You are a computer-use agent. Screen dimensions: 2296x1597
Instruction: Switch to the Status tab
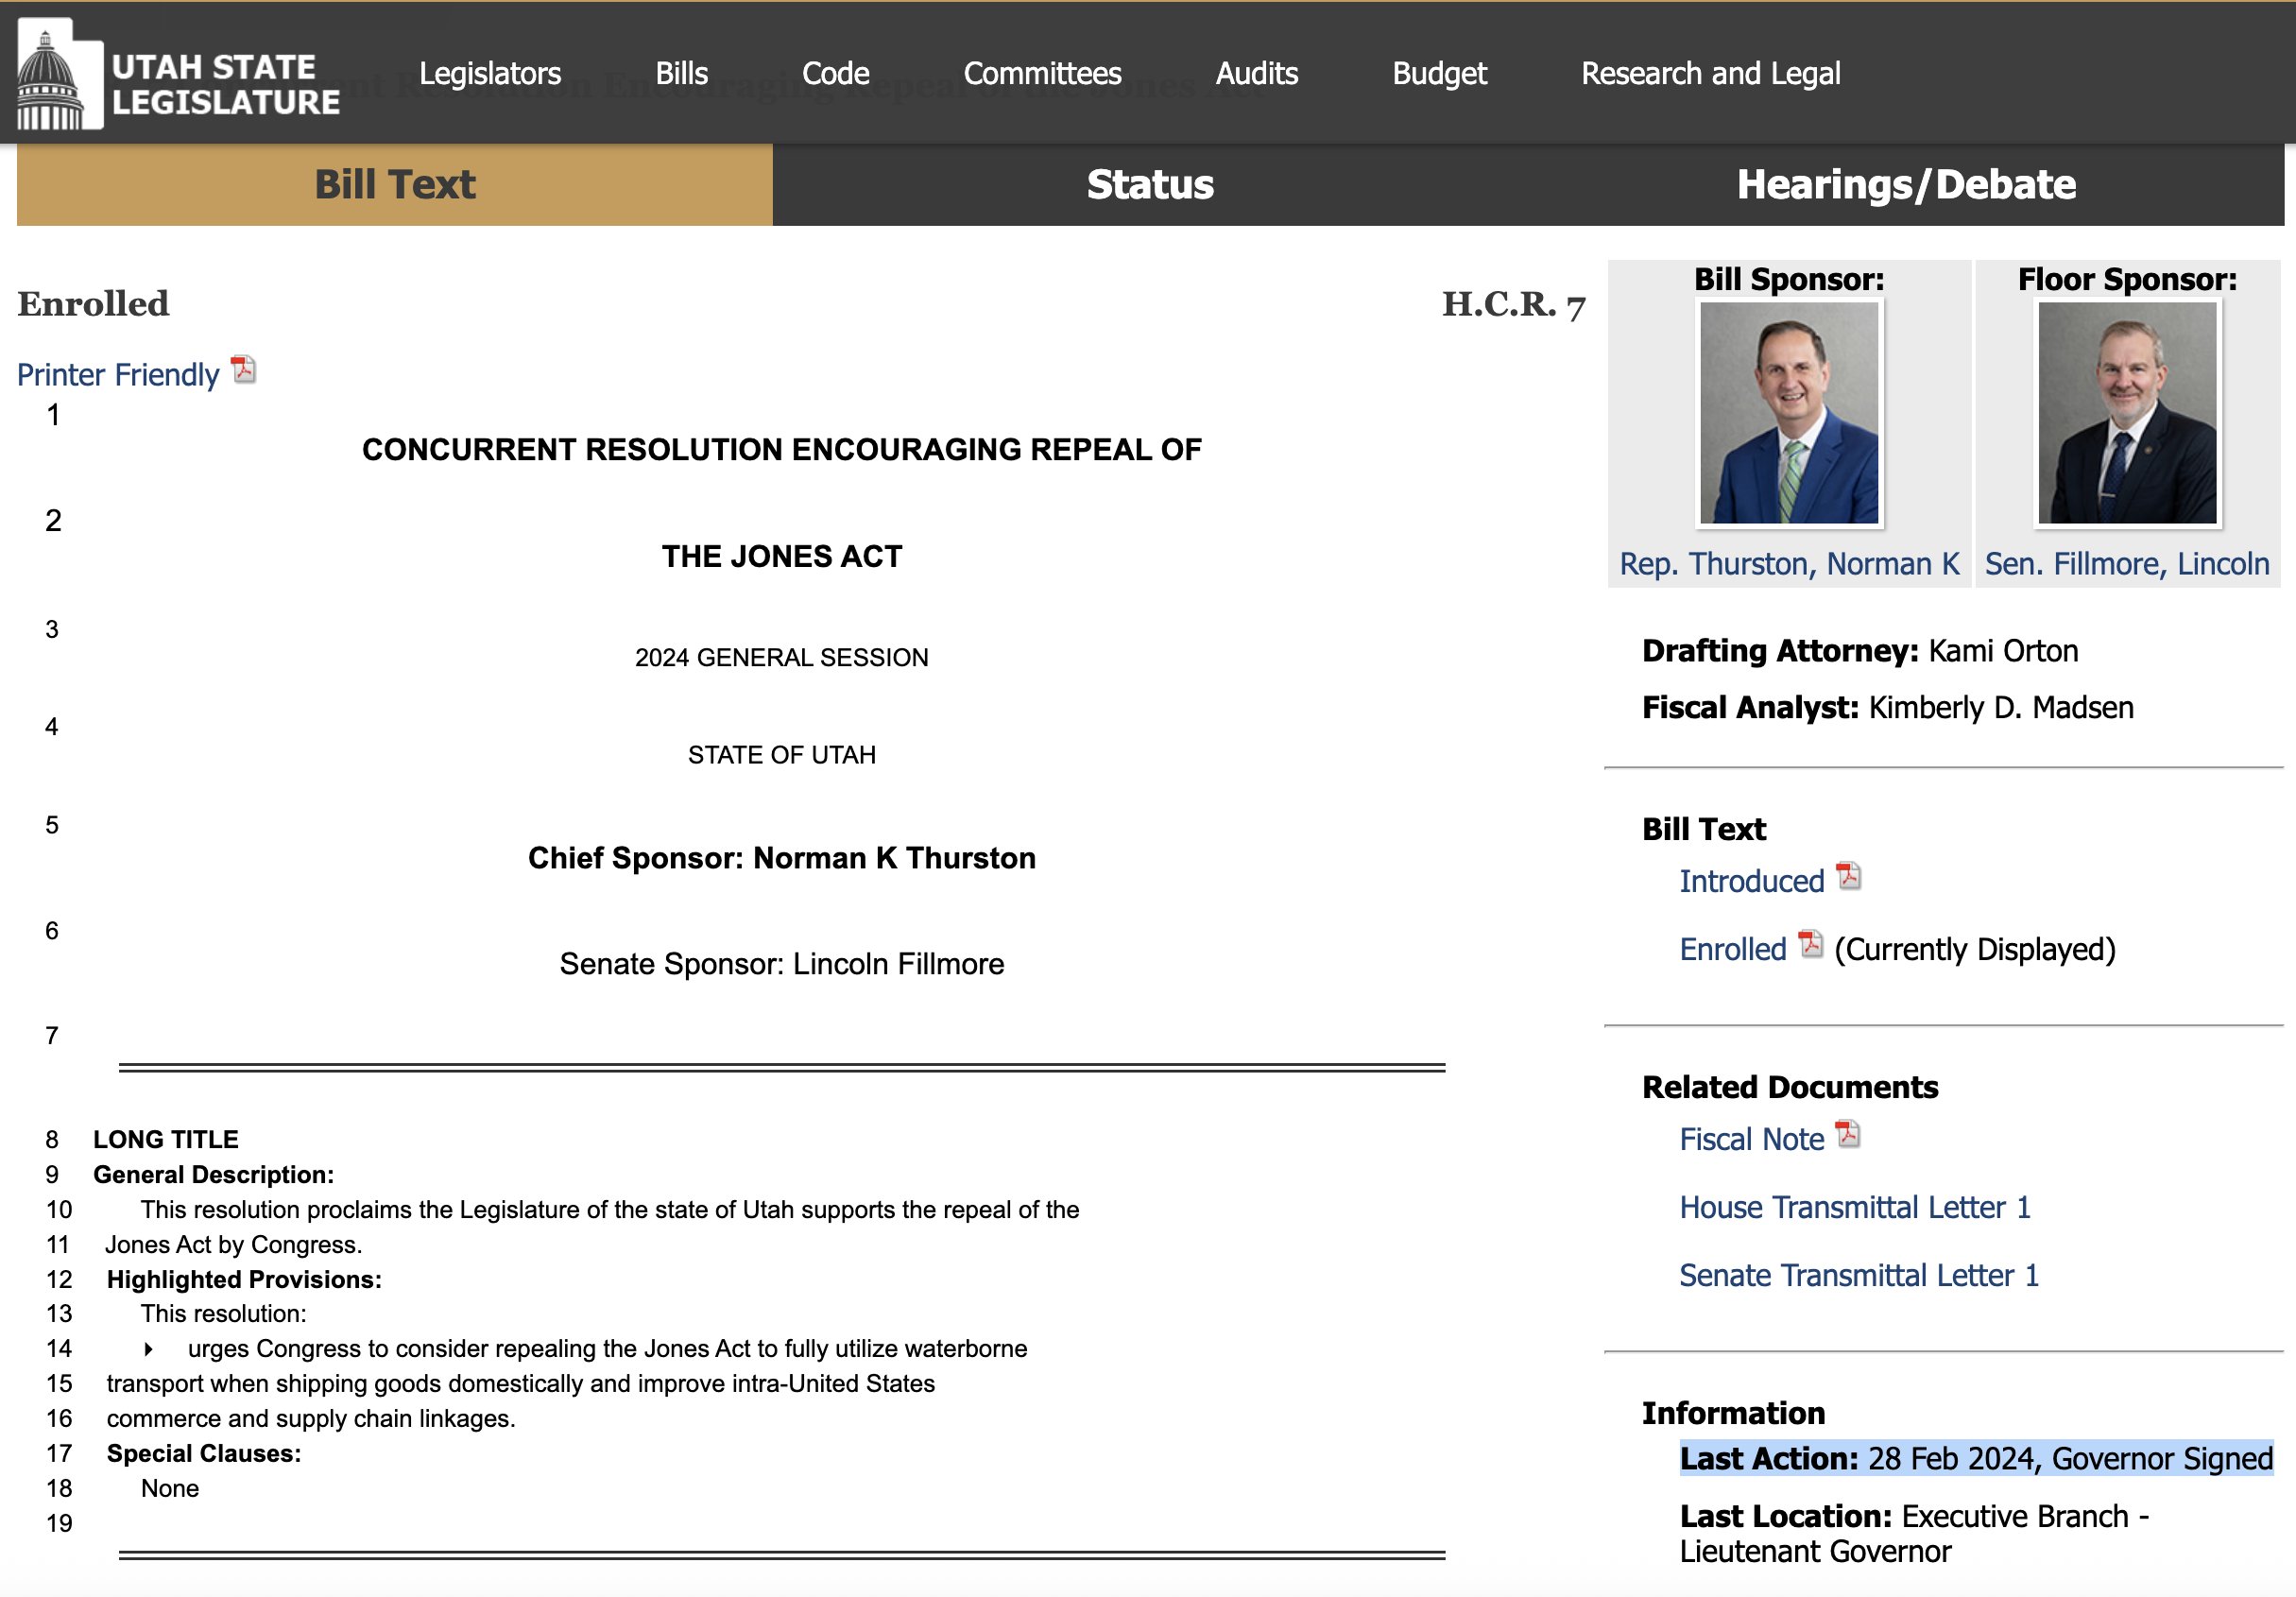[1150, 184]
